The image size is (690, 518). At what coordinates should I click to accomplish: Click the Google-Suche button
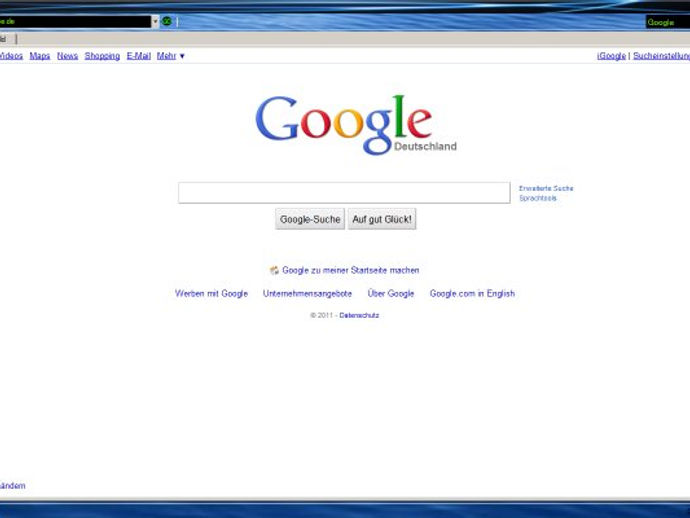[310, 219]
